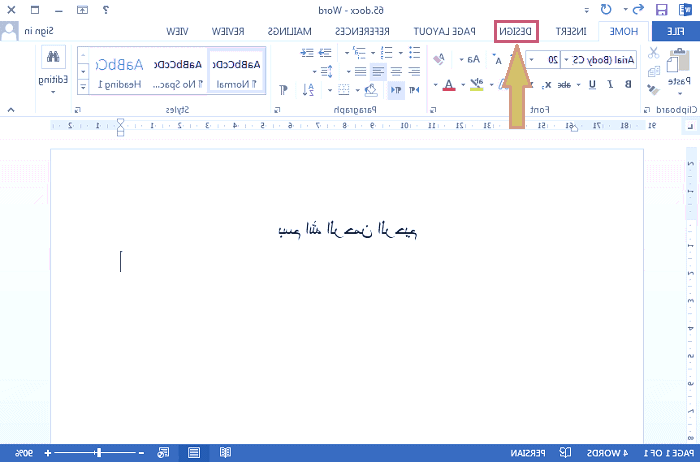Click the Save icon in title bar
This screenshot has height=462, width=700.
[662, 10]
